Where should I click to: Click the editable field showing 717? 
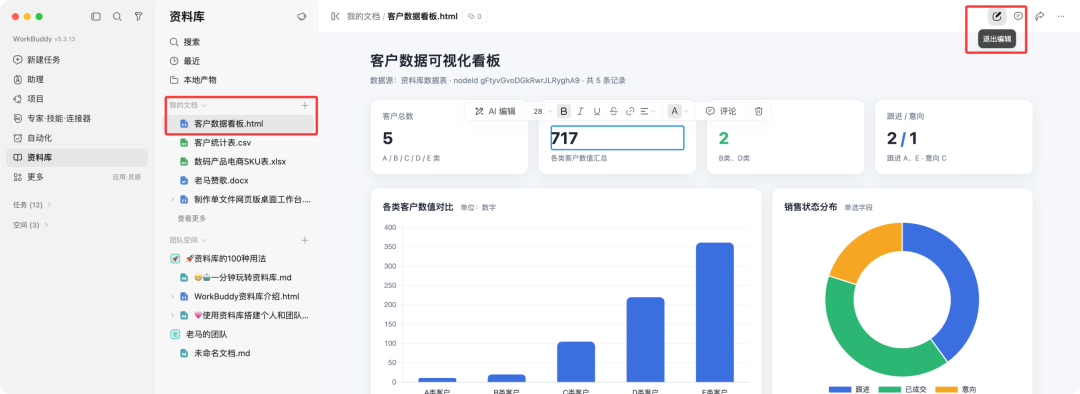(x=617, y=138)
